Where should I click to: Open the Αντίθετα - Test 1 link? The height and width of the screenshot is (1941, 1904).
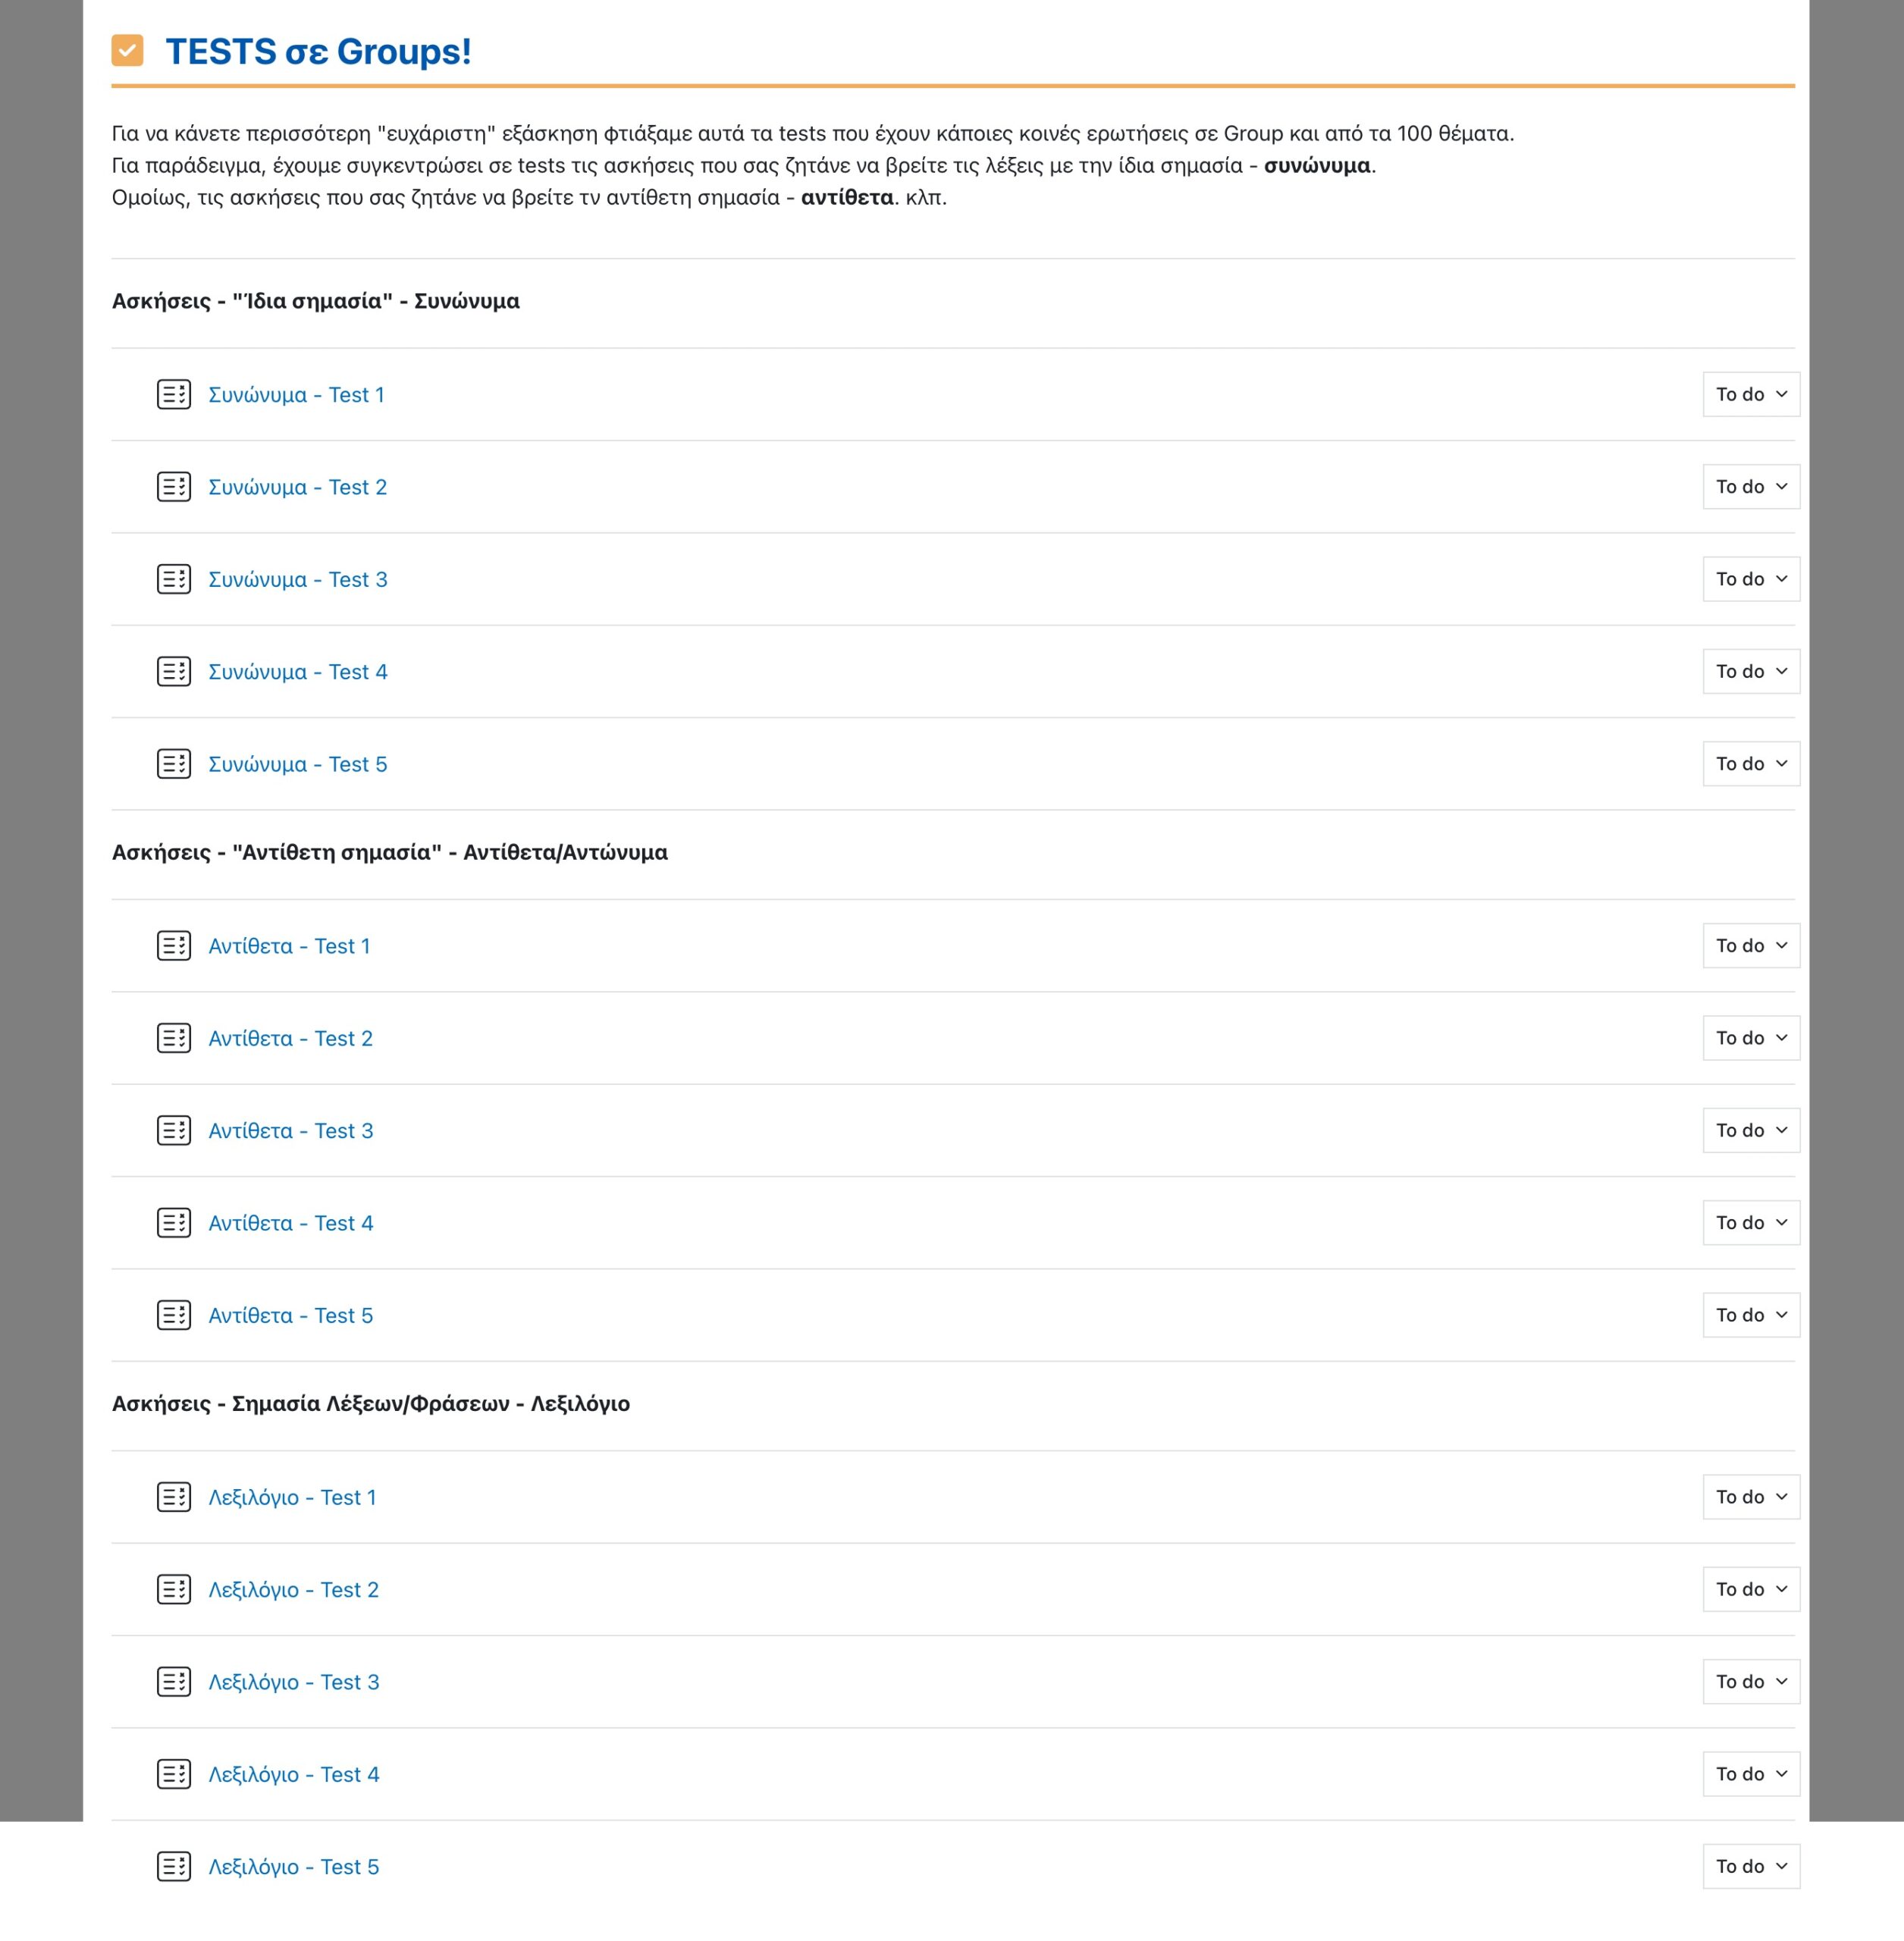click(289, 946)
